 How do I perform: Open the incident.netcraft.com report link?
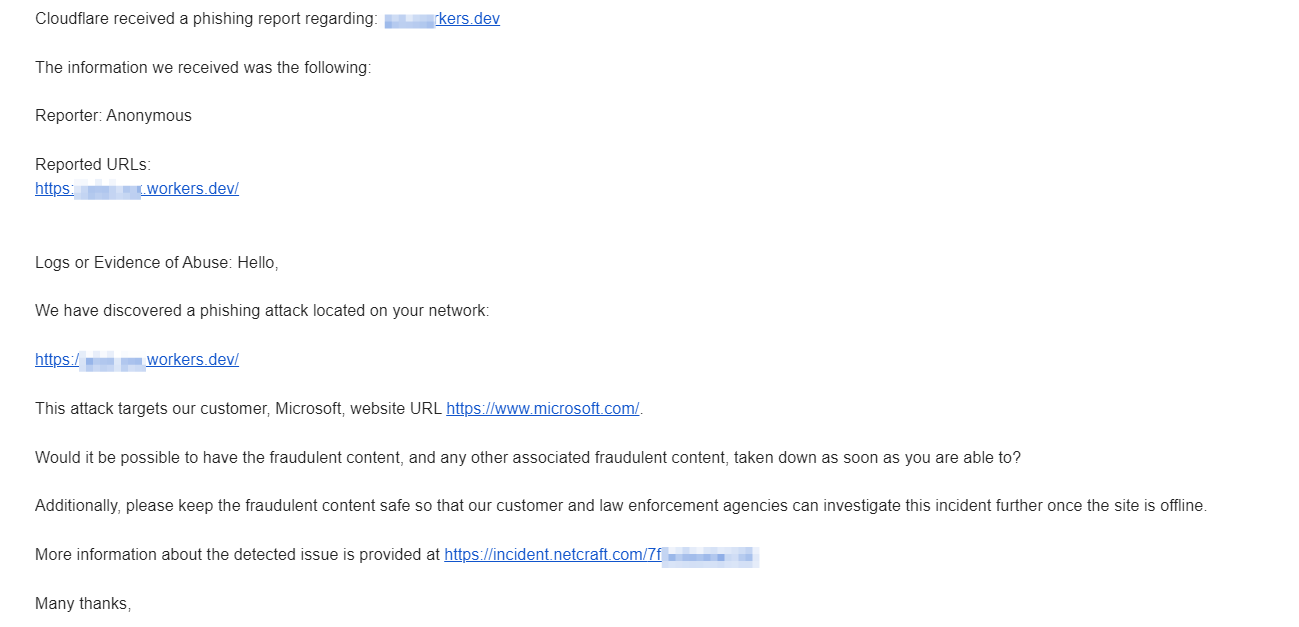(x=601, y=555)
